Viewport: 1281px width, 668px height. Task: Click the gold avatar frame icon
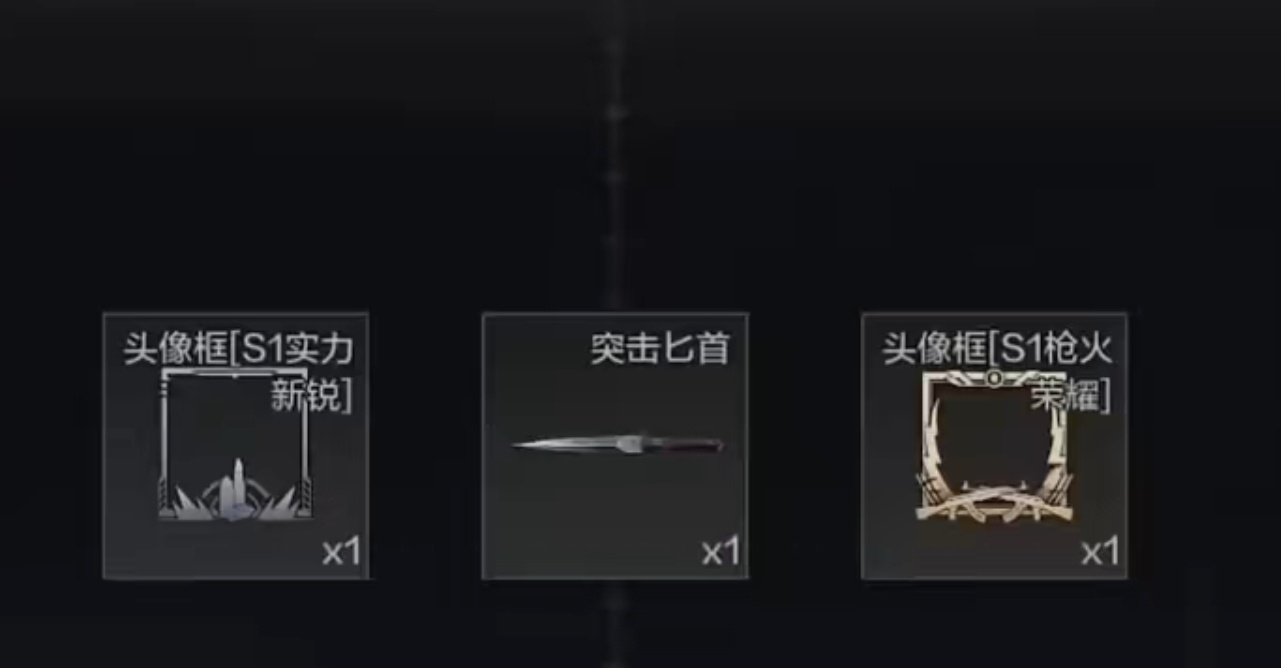pyautogui.click(x=994, y=446)
